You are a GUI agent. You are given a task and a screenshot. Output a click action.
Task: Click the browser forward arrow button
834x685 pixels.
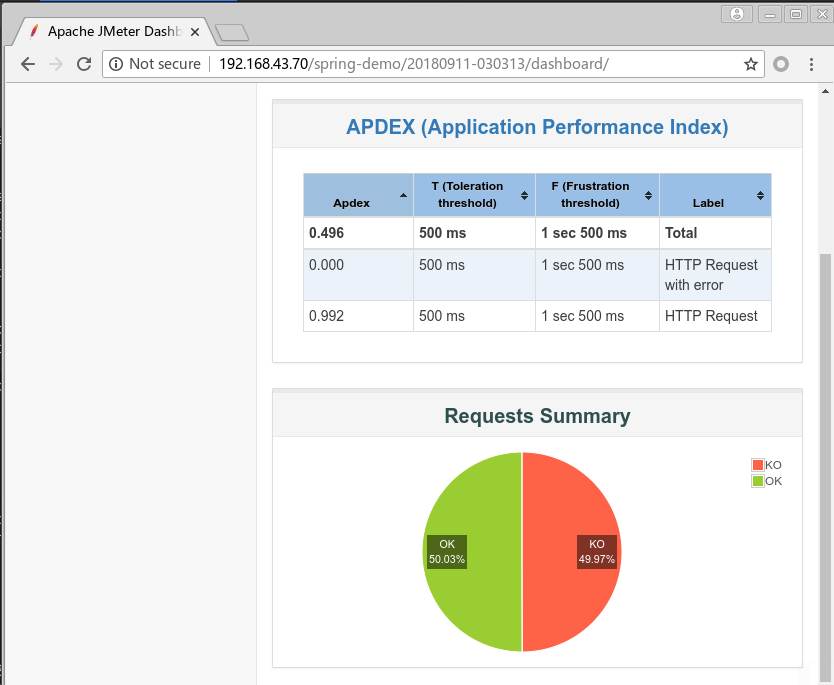coord(56,64)
